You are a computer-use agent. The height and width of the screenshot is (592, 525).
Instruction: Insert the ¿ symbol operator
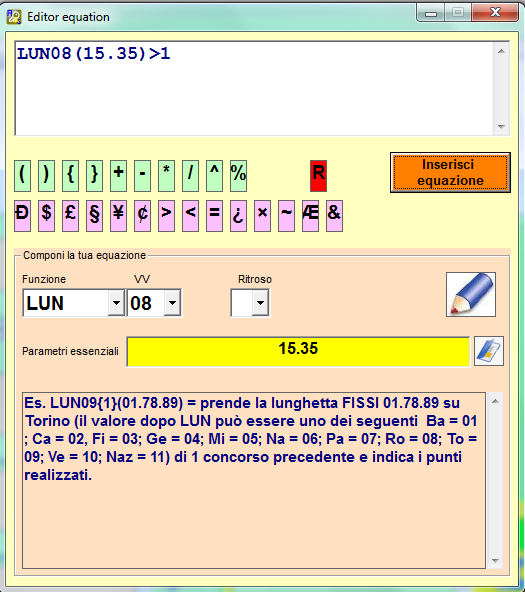(x=238, y=216)
